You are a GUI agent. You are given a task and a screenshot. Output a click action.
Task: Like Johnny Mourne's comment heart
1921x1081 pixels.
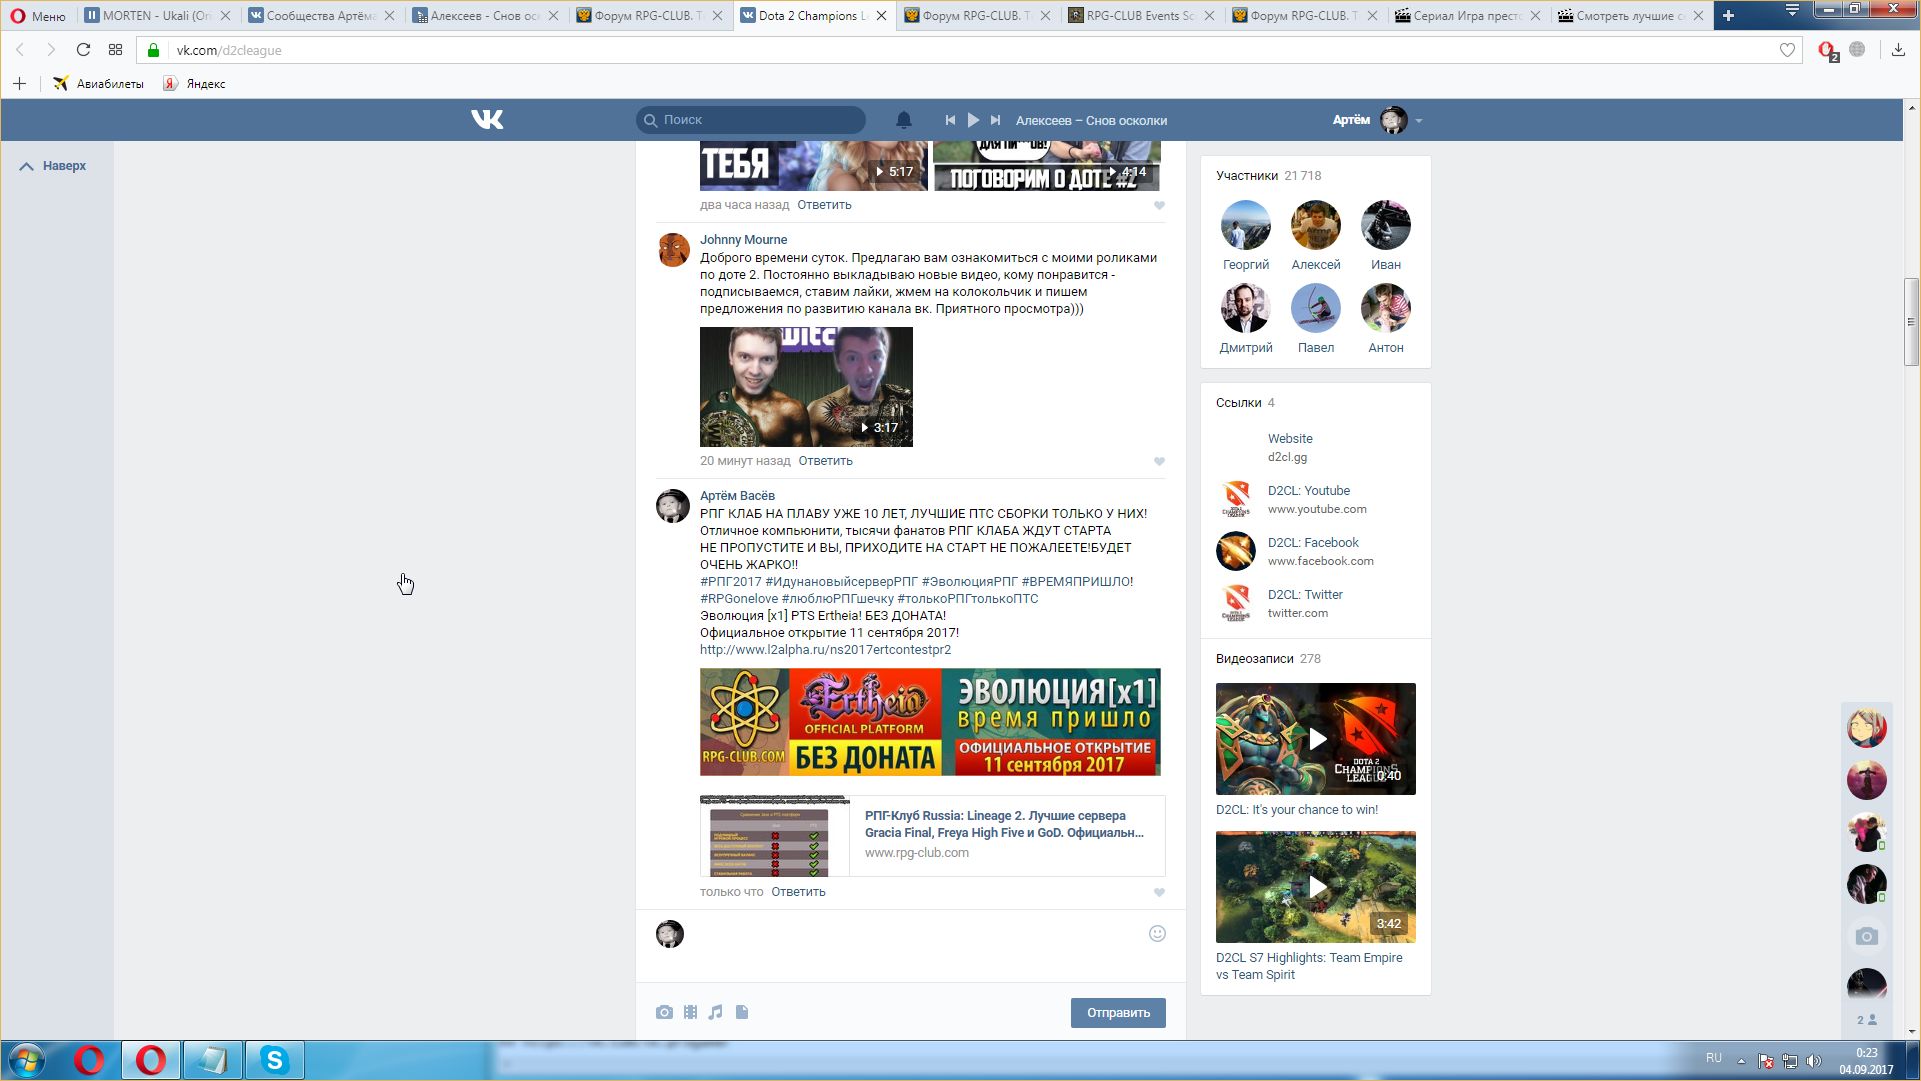[1159, 461]
